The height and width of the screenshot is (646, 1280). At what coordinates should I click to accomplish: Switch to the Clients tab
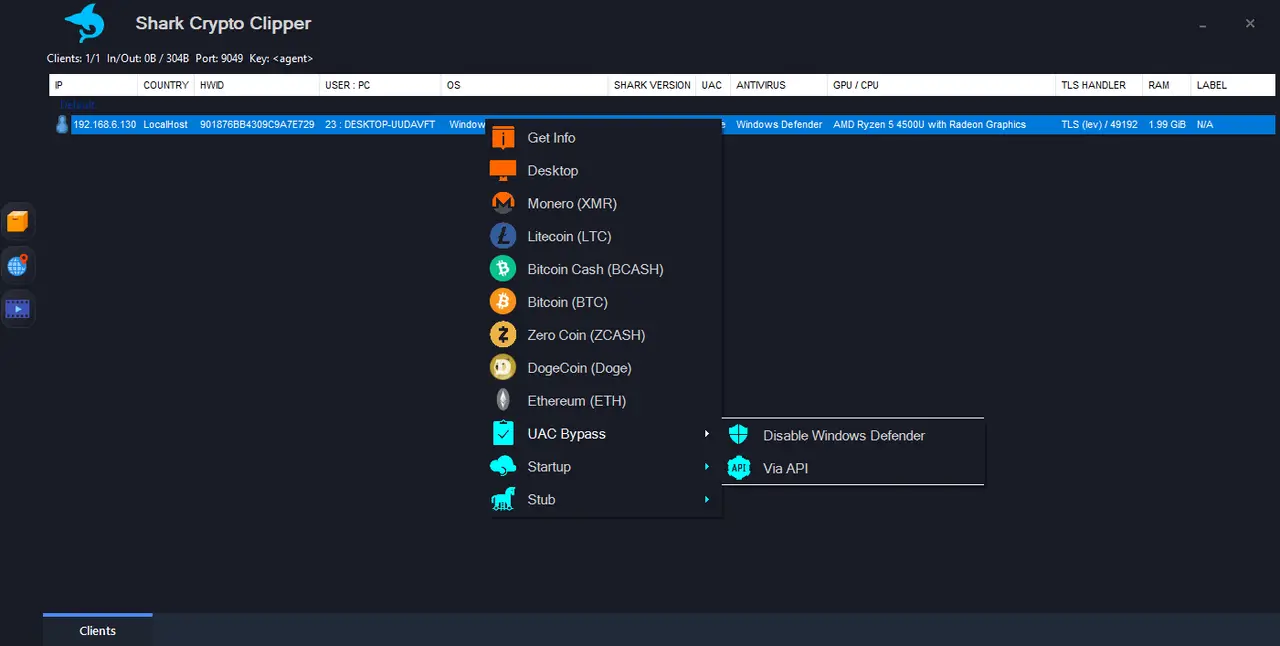(x=97, y=631)
